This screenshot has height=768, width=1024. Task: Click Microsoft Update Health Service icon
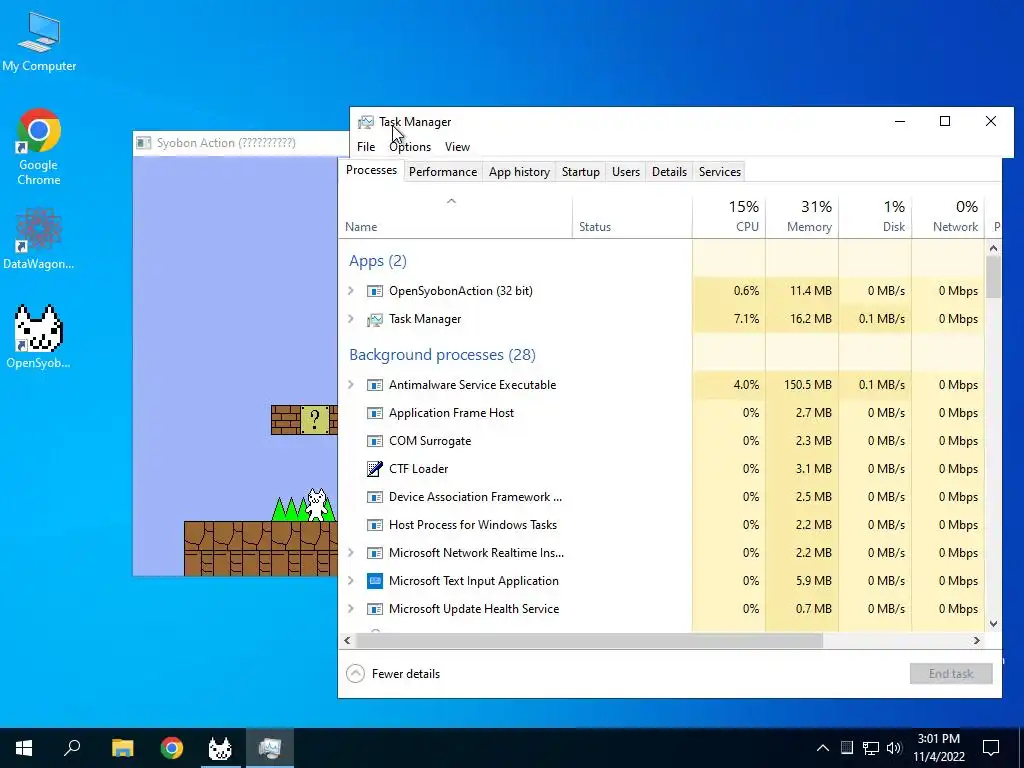point(374,609)
